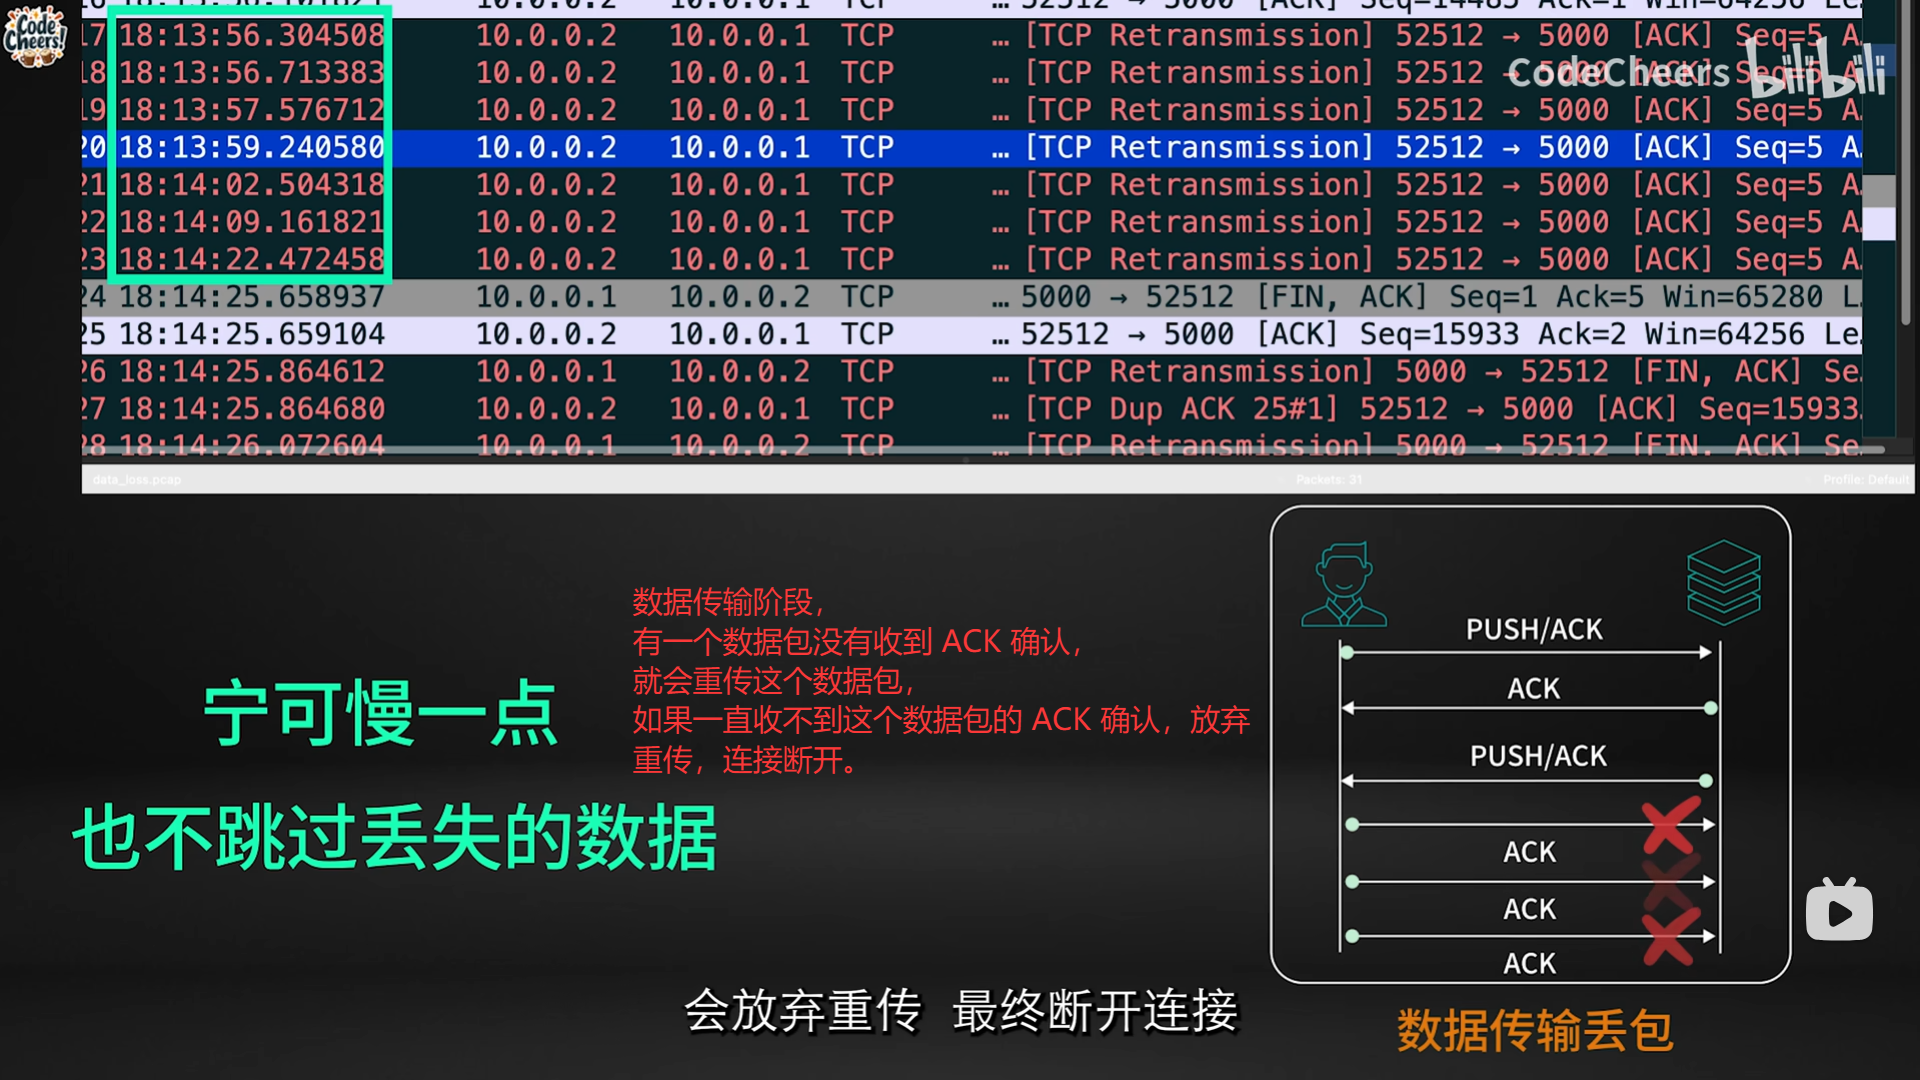Click Profile: Default in status bar

point(1865,480)
